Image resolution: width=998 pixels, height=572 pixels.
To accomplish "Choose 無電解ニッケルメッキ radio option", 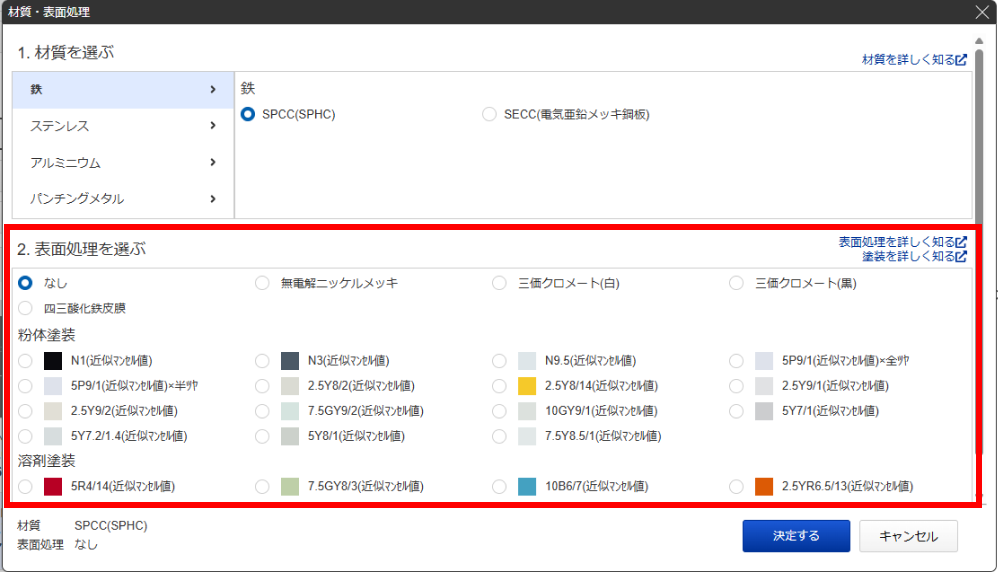I will (x=262, y=283).
